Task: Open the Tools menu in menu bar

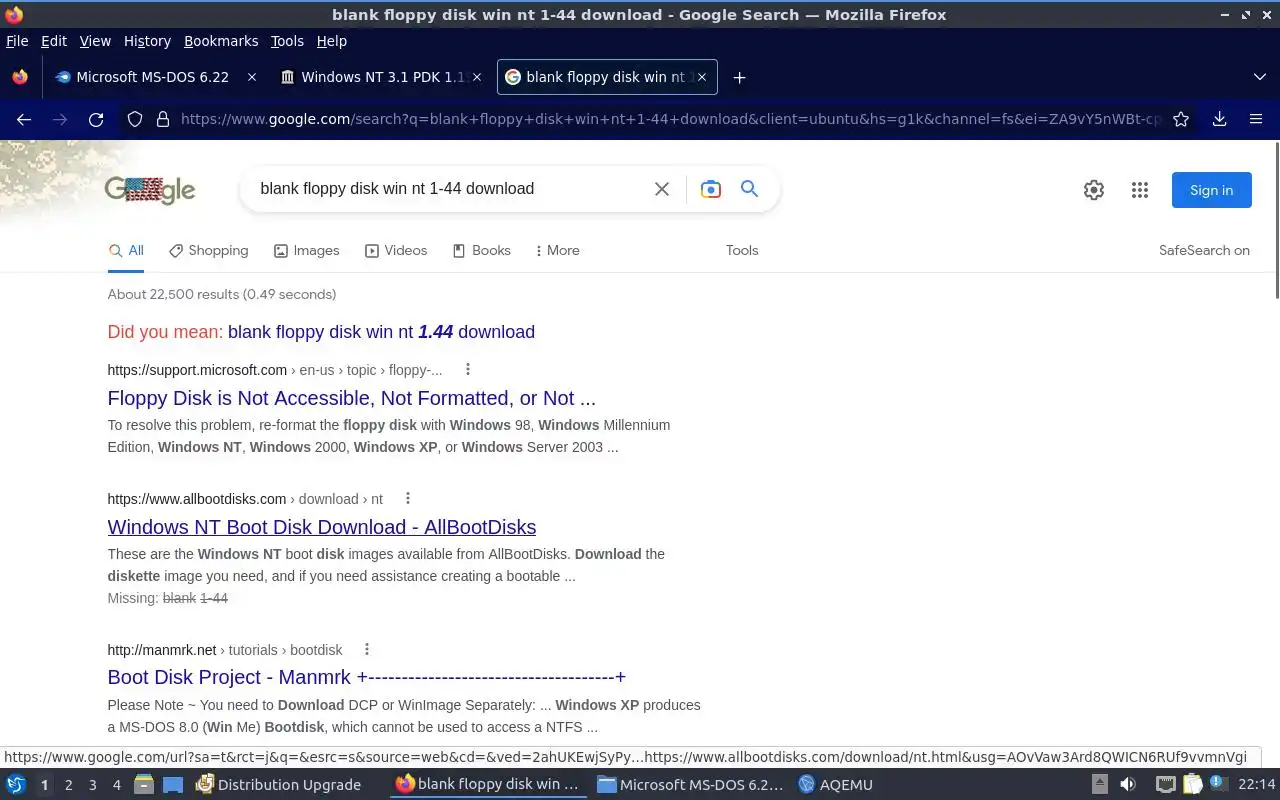Action: point(287,41)
